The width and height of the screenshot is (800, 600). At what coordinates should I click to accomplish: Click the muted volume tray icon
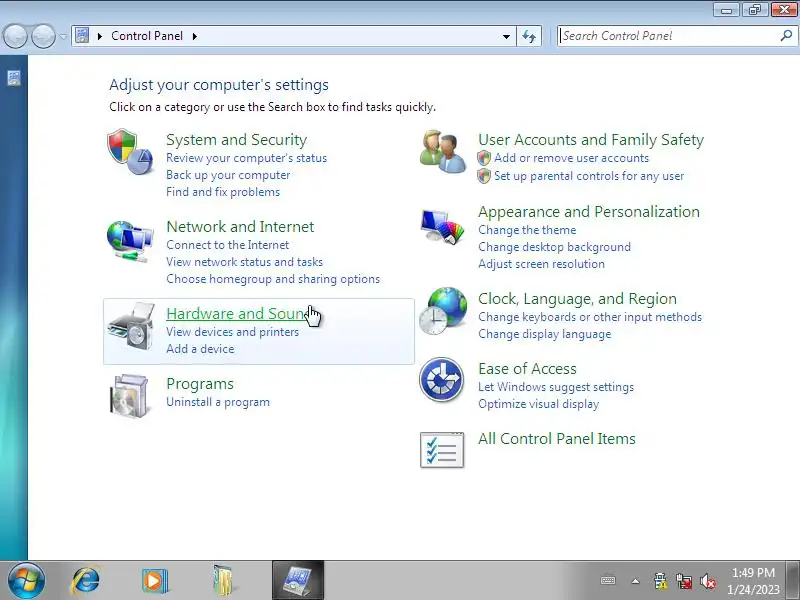click(708, 581)
